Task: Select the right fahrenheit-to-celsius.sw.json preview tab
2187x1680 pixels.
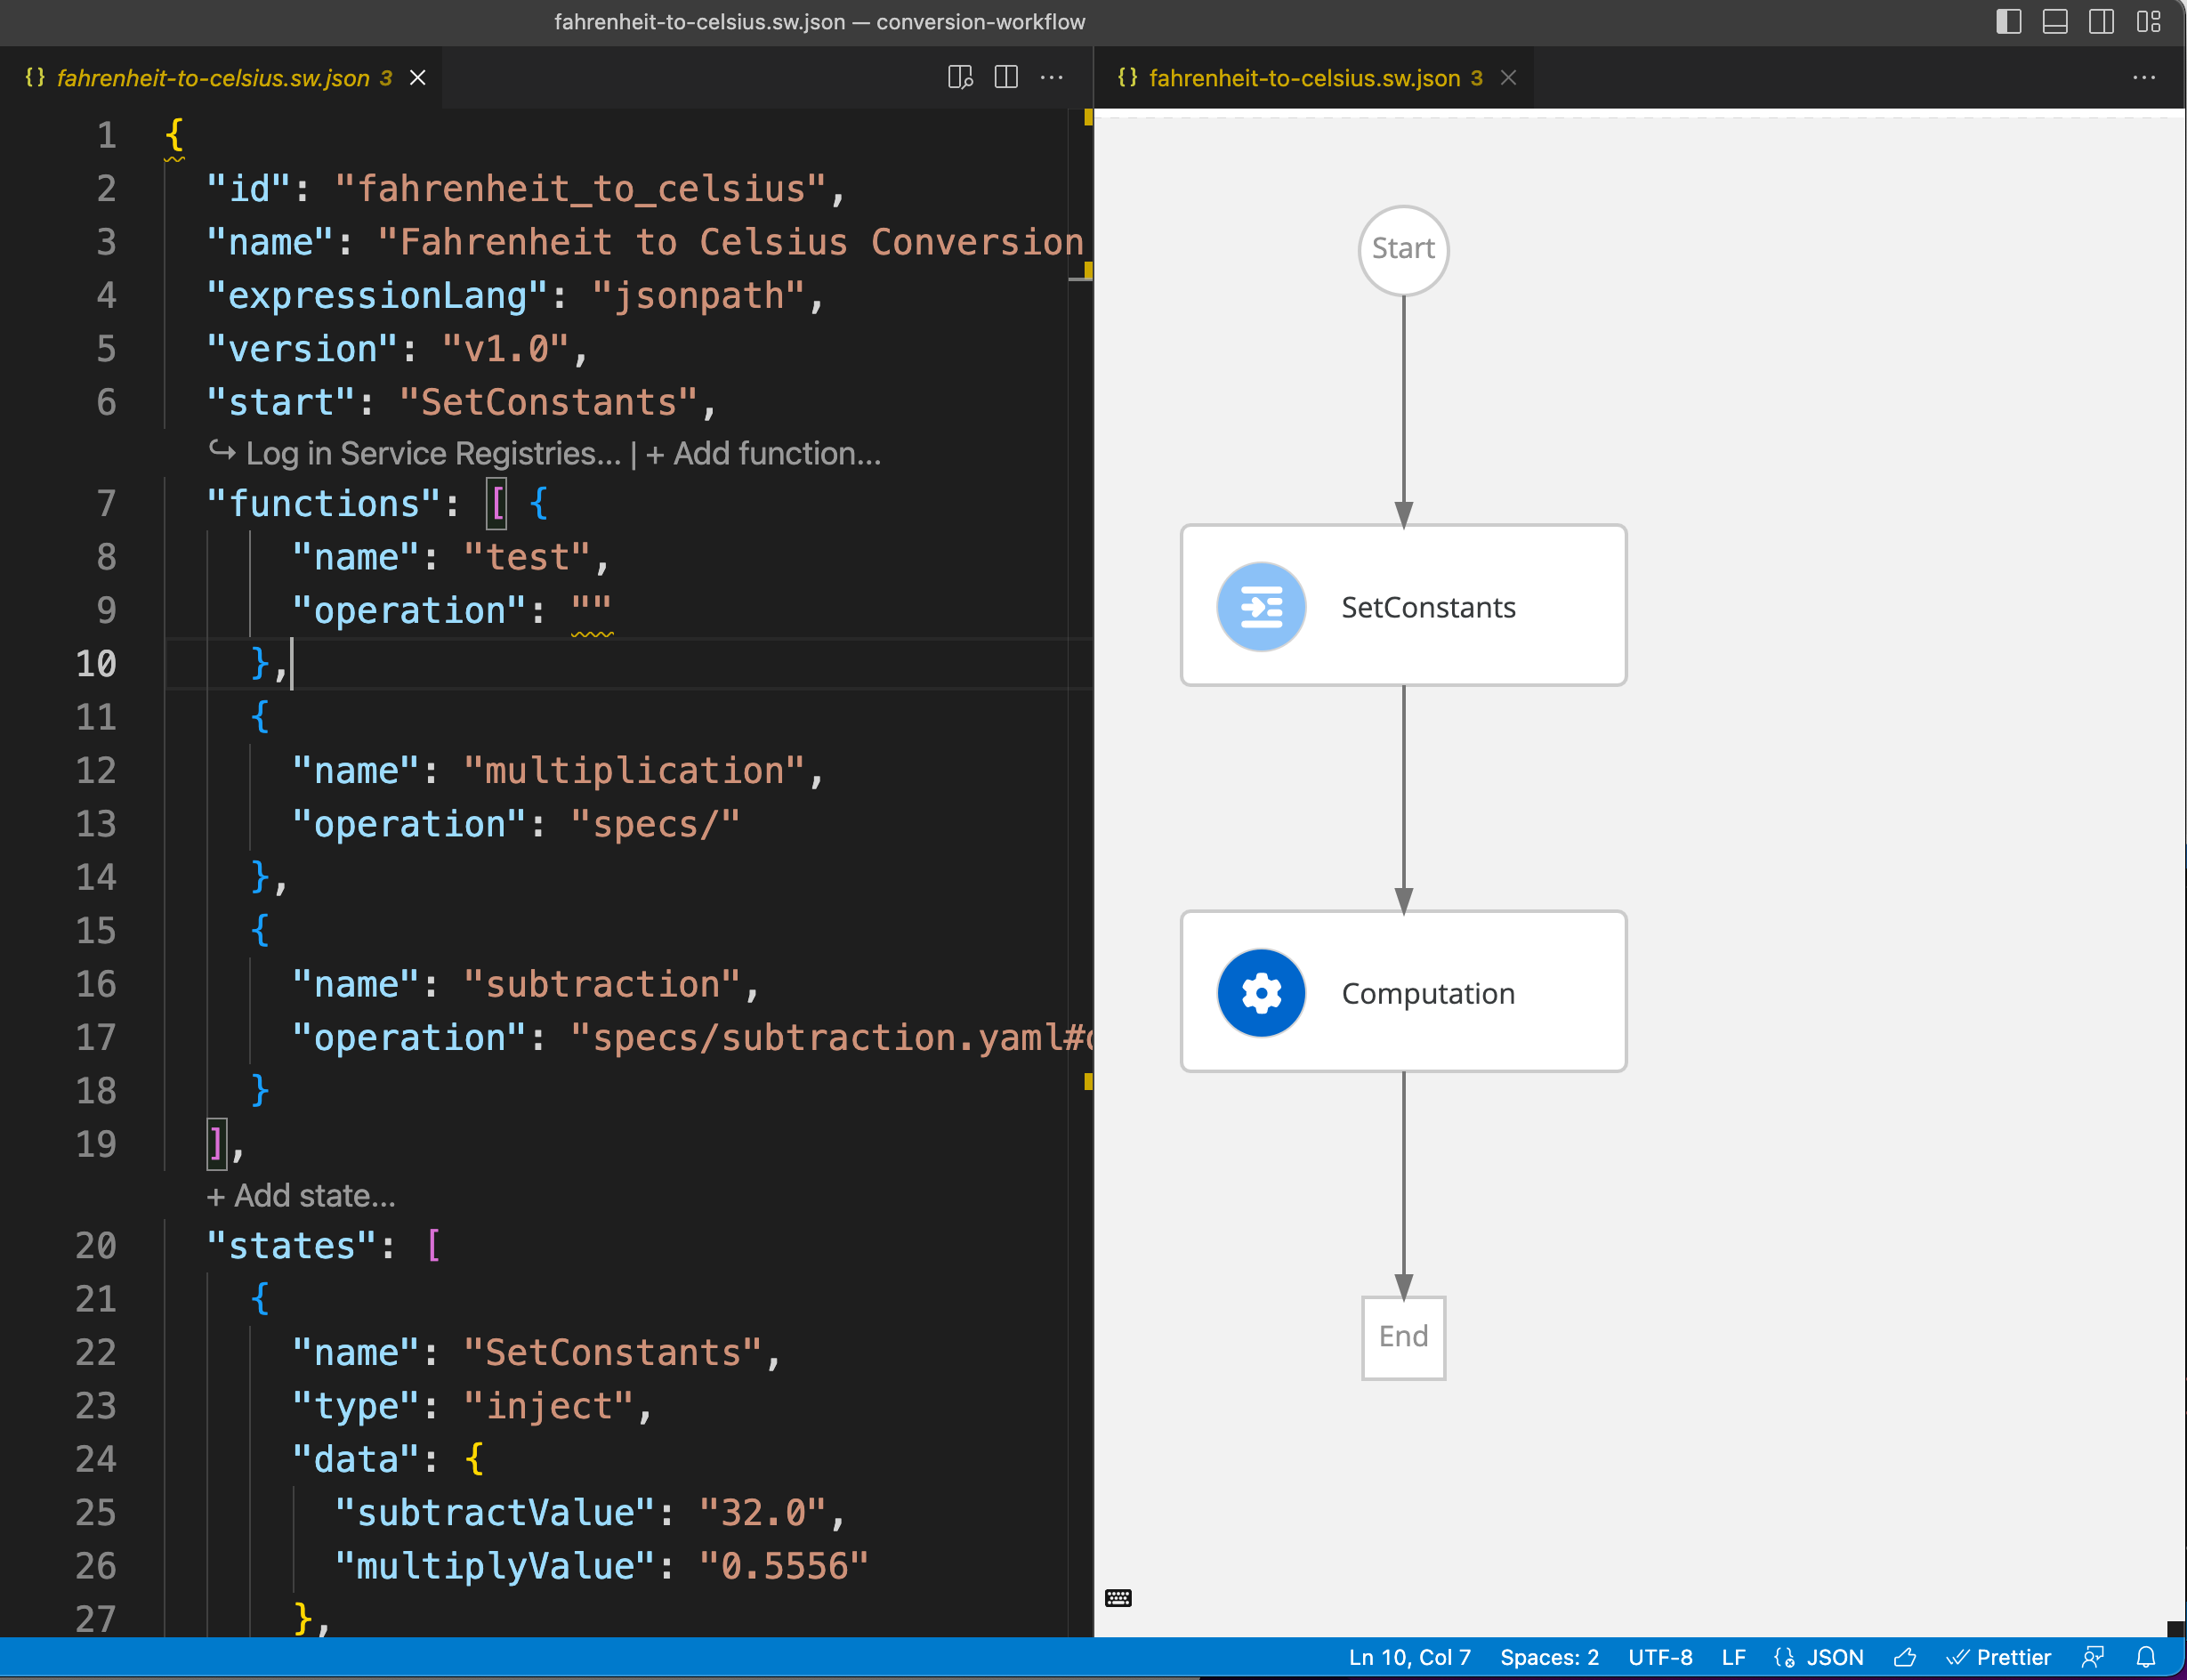Action: [x=1300, y=78]
